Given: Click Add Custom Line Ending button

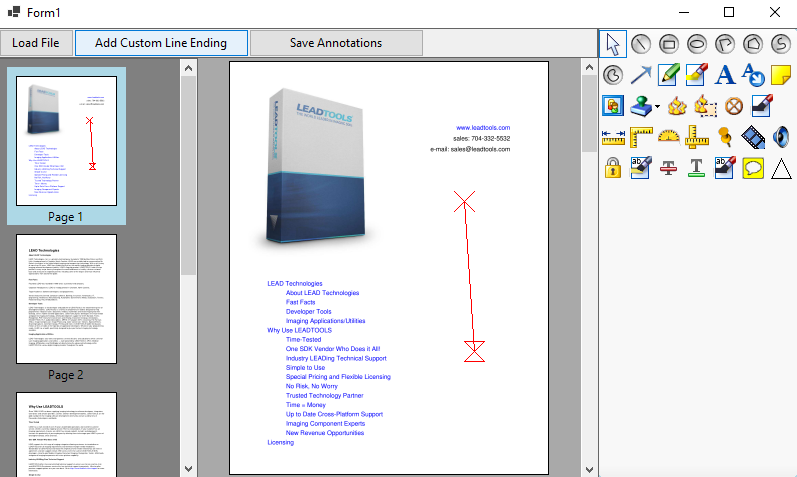Looking at the screenshot, I should [x=161, y=43].
